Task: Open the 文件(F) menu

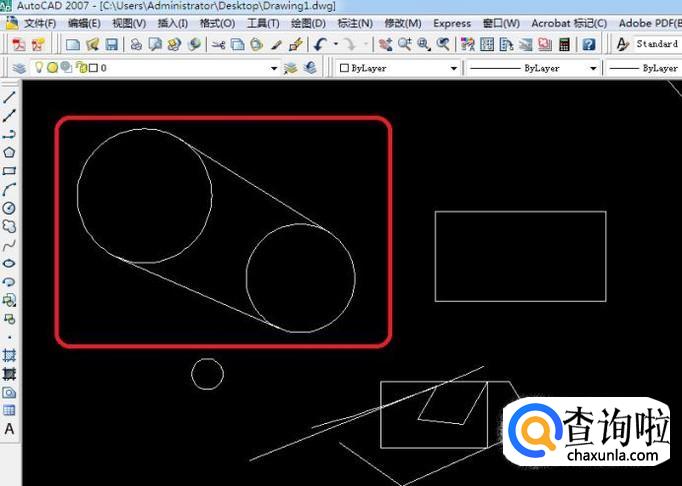Action: coord(40,23)
